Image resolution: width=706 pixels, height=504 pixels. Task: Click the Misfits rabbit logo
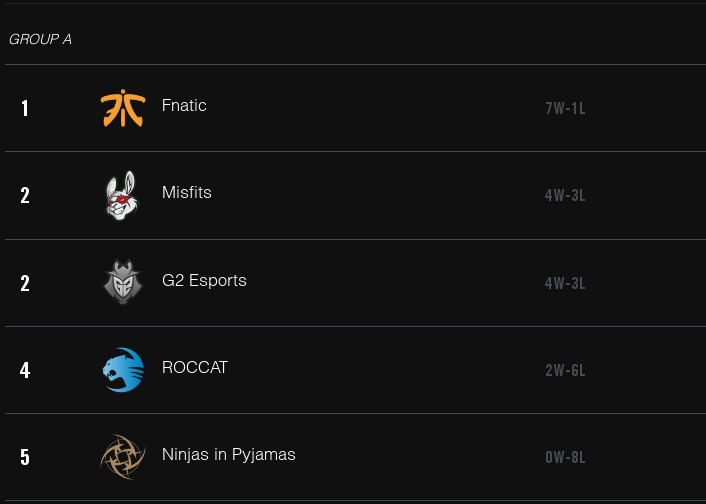(122, 195)
